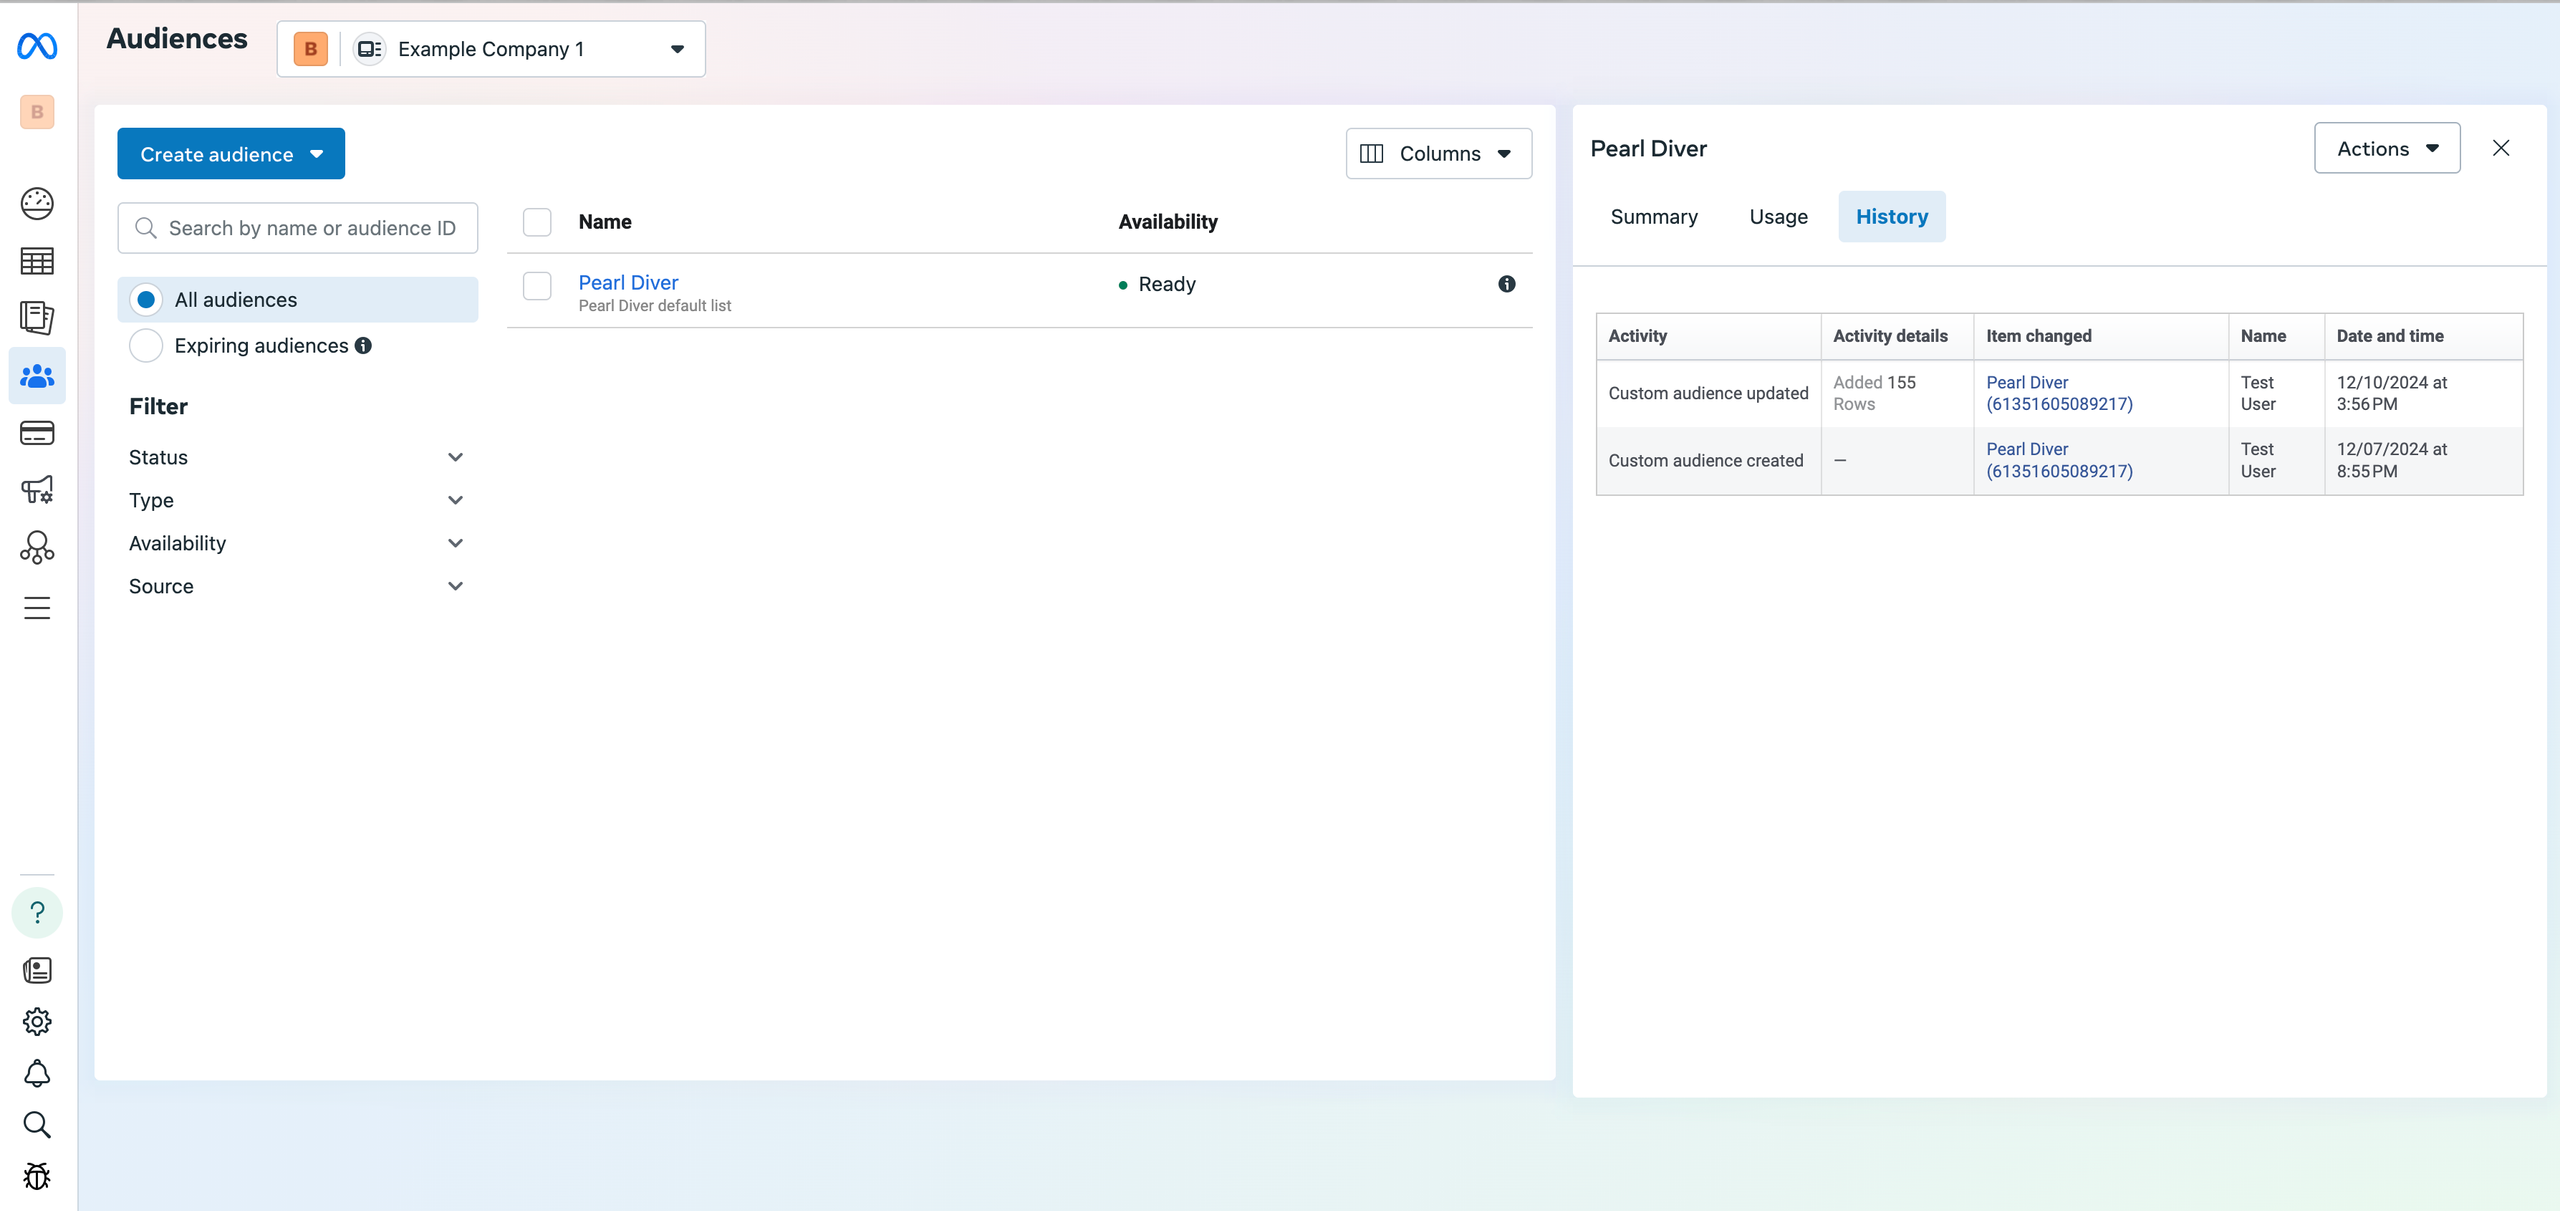The width and height of the screenshot is (2560, 1211).
Task: Open the gear settings icon in sidebar
Action: pos(37,1021)
